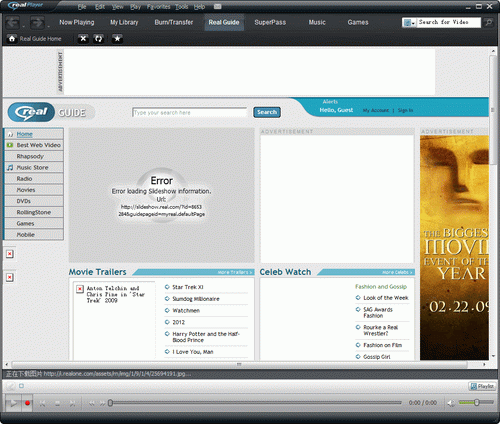Click the RealPlayer logo in title bar
This screenshot has height=424, width=500.
click(26, 5)
